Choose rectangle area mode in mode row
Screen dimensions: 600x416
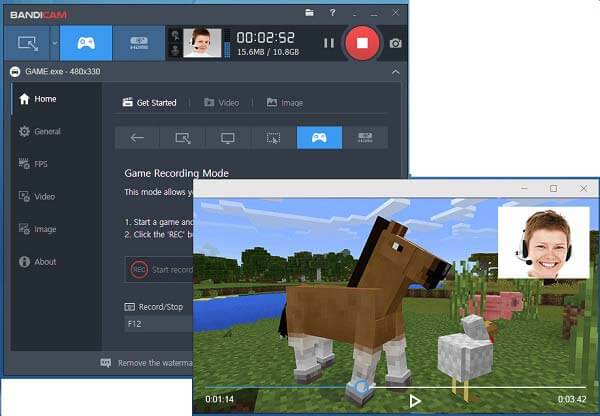183,137
